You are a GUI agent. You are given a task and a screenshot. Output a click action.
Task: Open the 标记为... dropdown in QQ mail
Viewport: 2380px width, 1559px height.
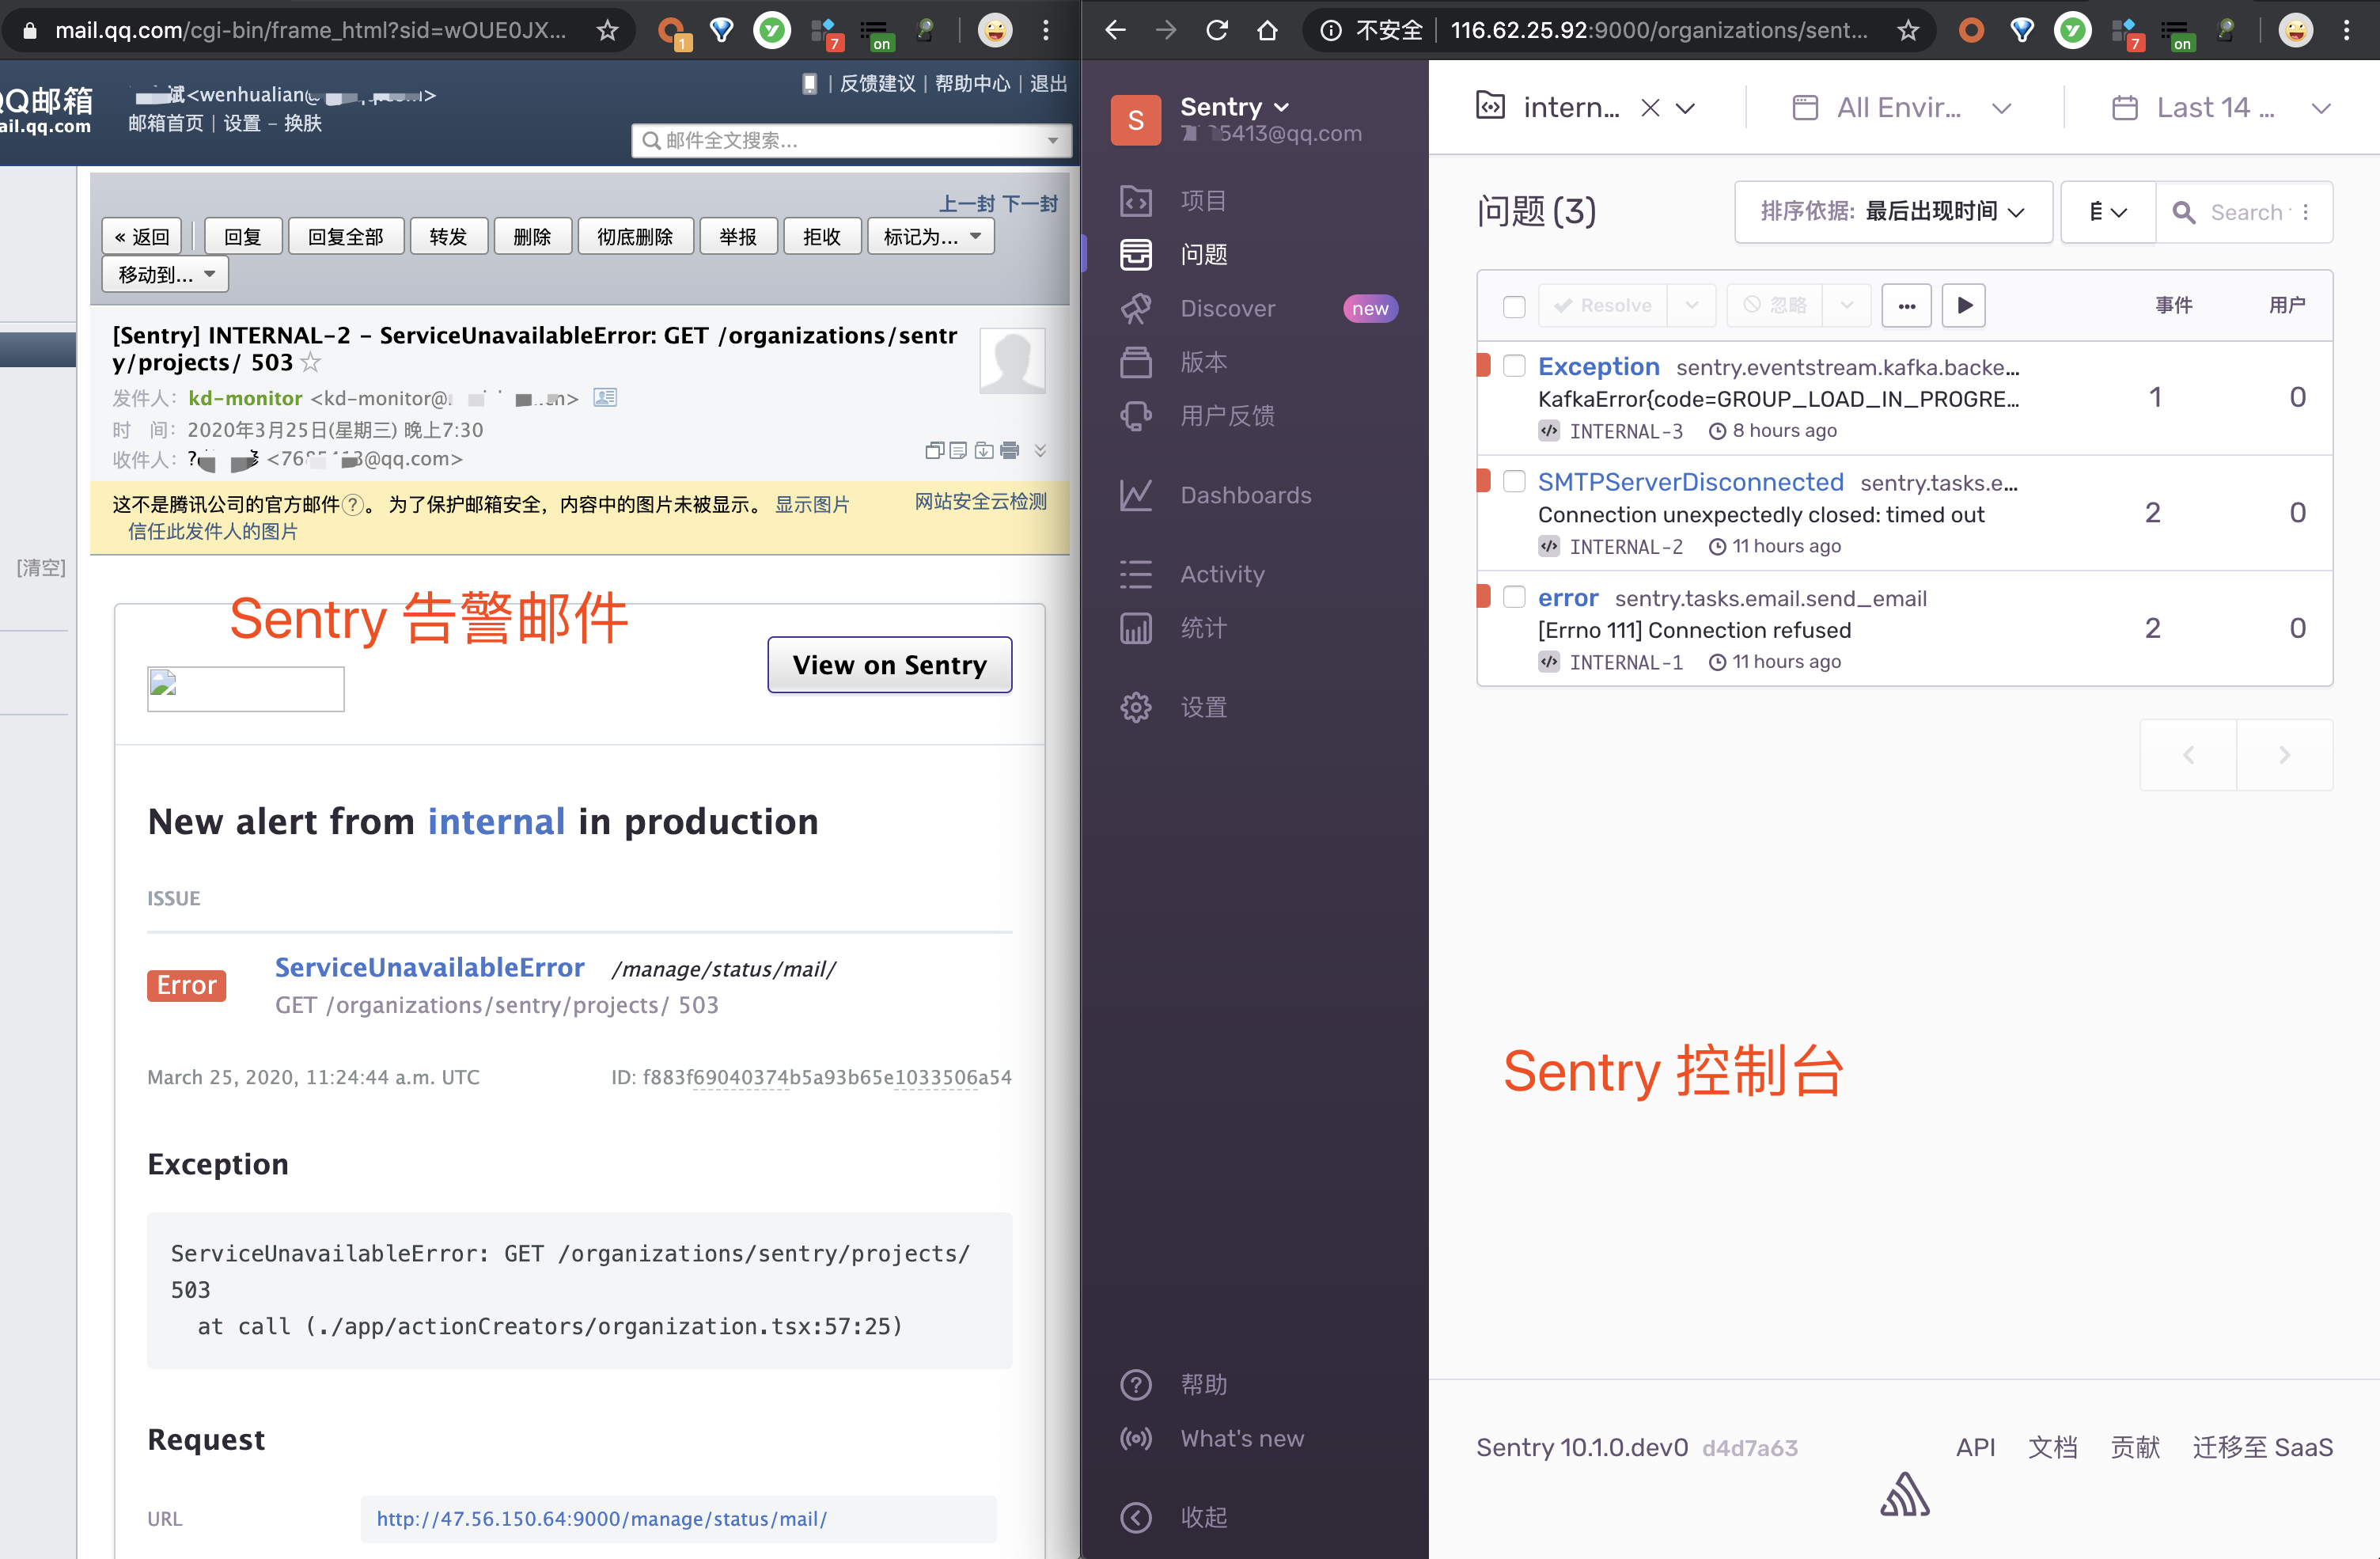(x=931, y=237)
